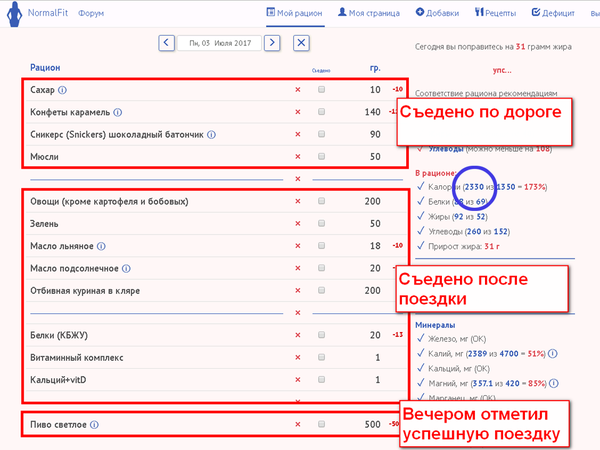
Task: Go to previous day with left arrow
Action: (x=167, y=43)
